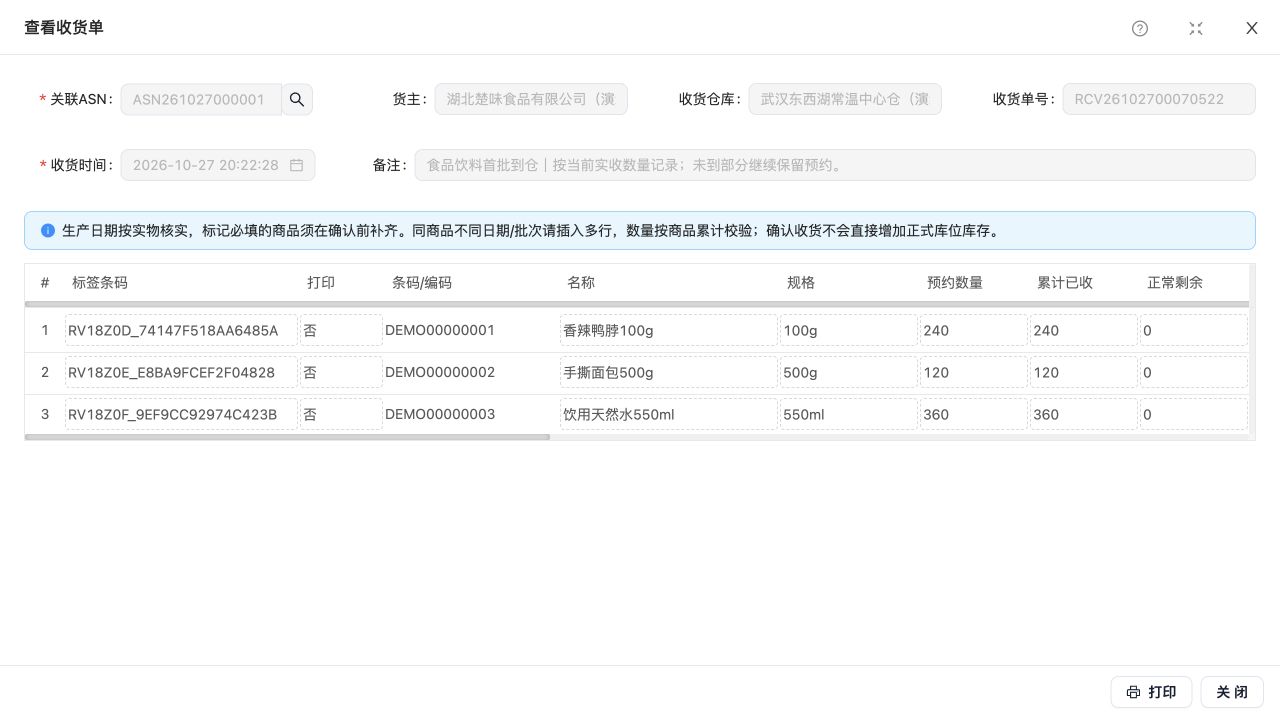Click the 预约数量 column header
The width and height of the screenshot is (1280, 720).
tap(955, 283)
